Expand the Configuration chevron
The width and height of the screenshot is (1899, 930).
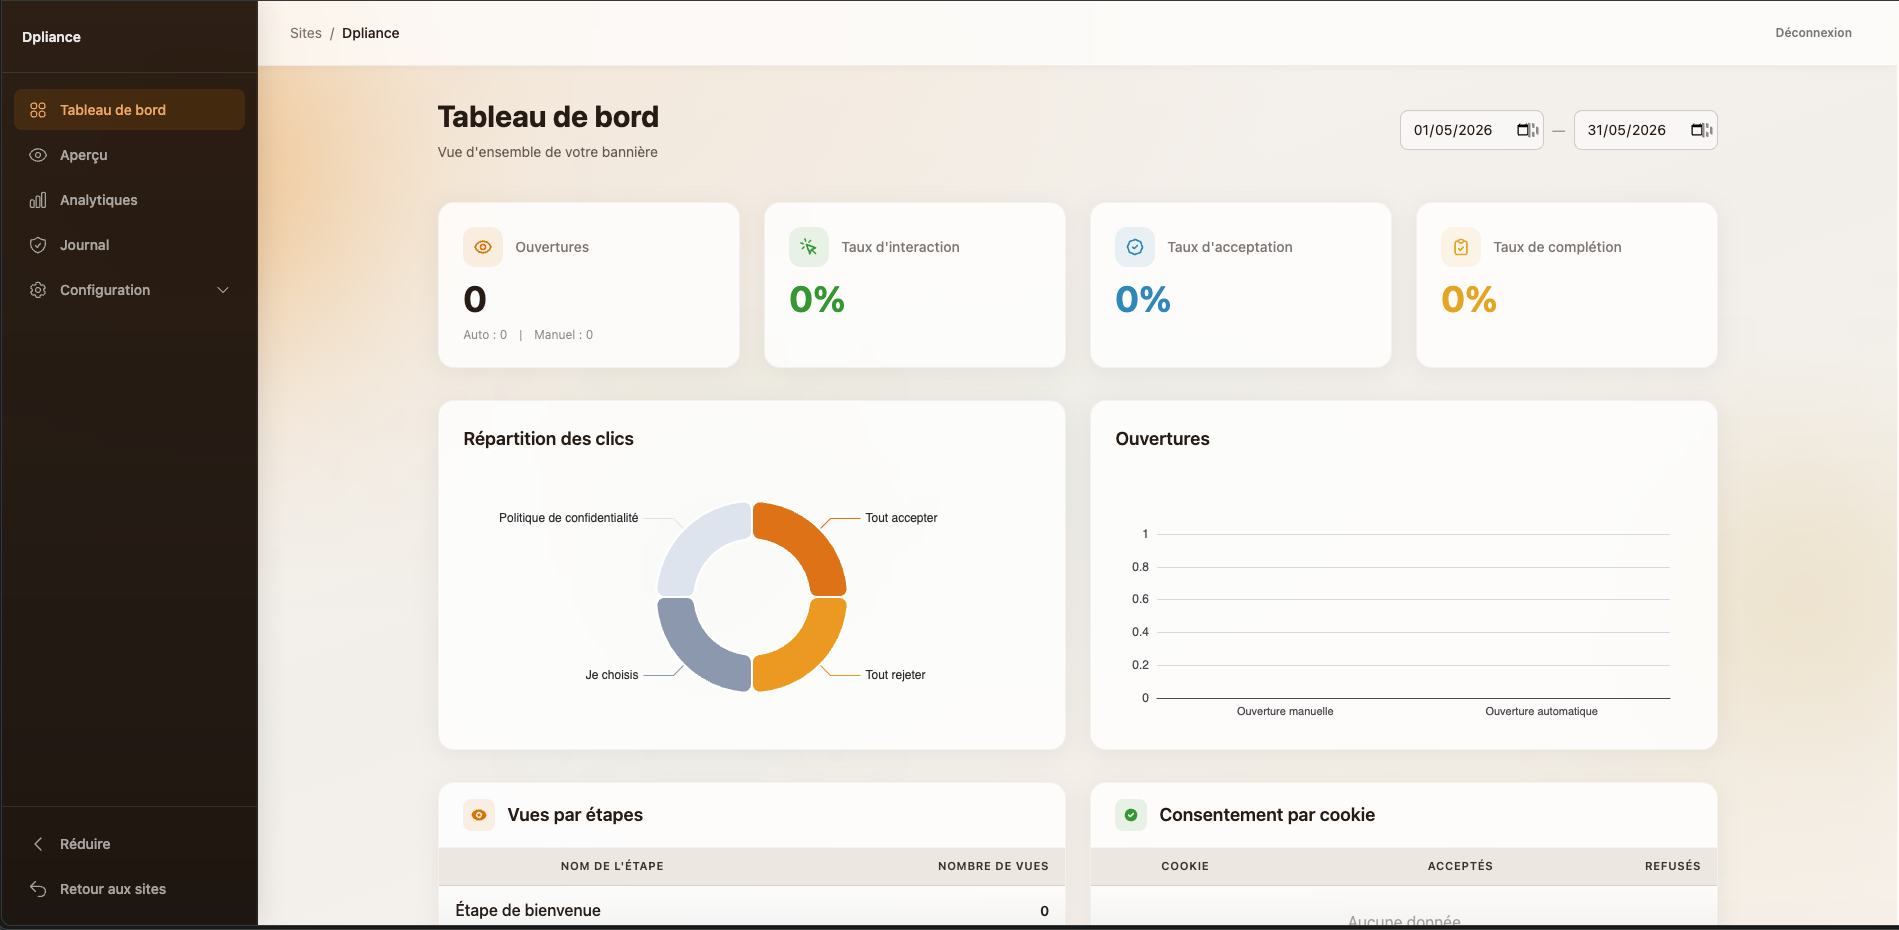[223, 290]
